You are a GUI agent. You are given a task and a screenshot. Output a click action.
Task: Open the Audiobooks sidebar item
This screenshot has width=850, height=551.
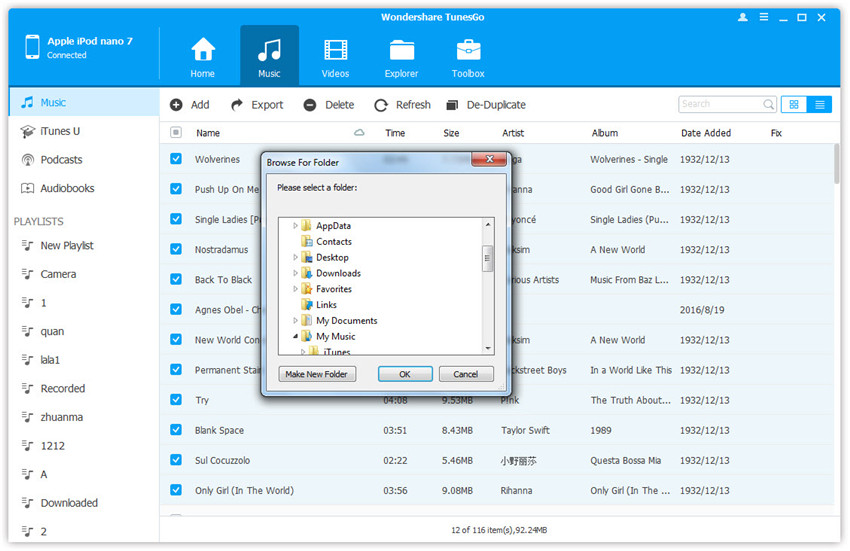(67, 188)
